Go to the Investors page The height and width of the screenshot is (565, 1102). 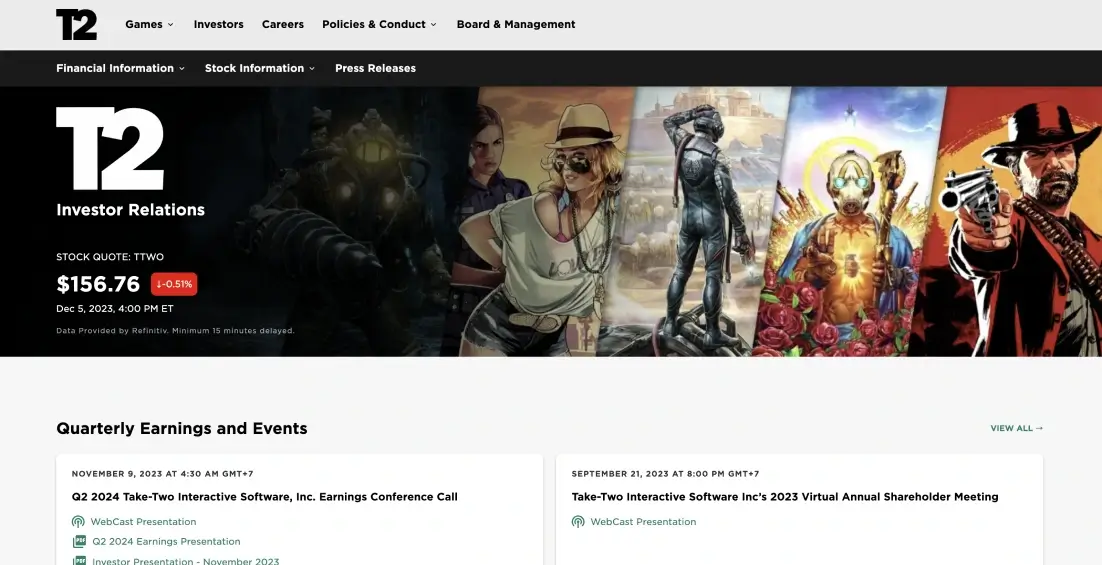click(x=219, y=24)
